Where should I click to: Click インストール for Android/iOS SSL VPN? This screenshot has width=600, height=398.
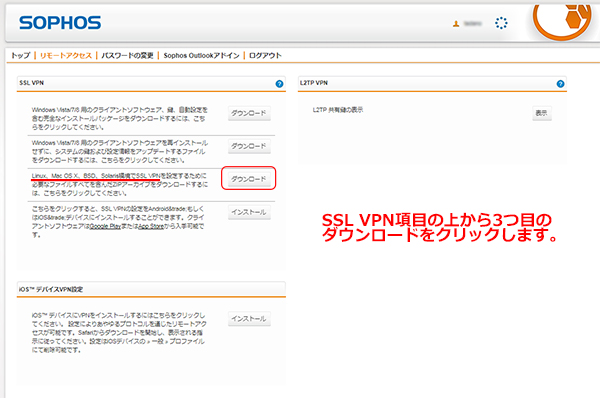[249, 212]
